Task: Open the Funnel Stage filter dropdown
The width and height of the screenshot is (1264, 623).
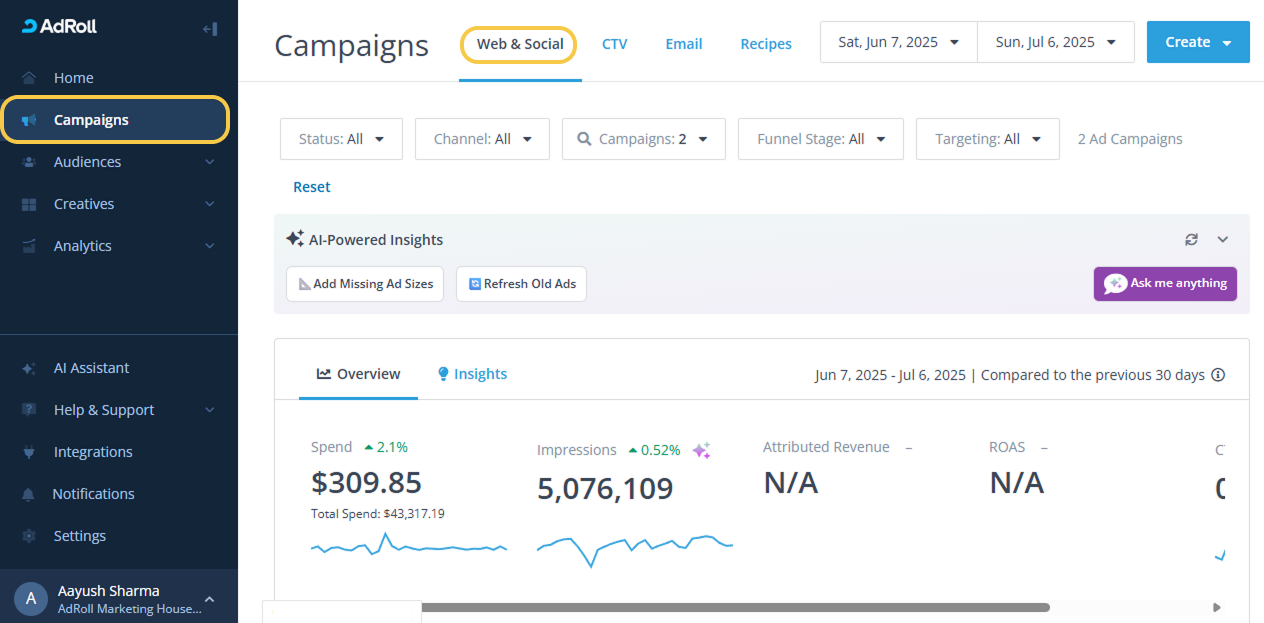Action: [x=820, y=139]
